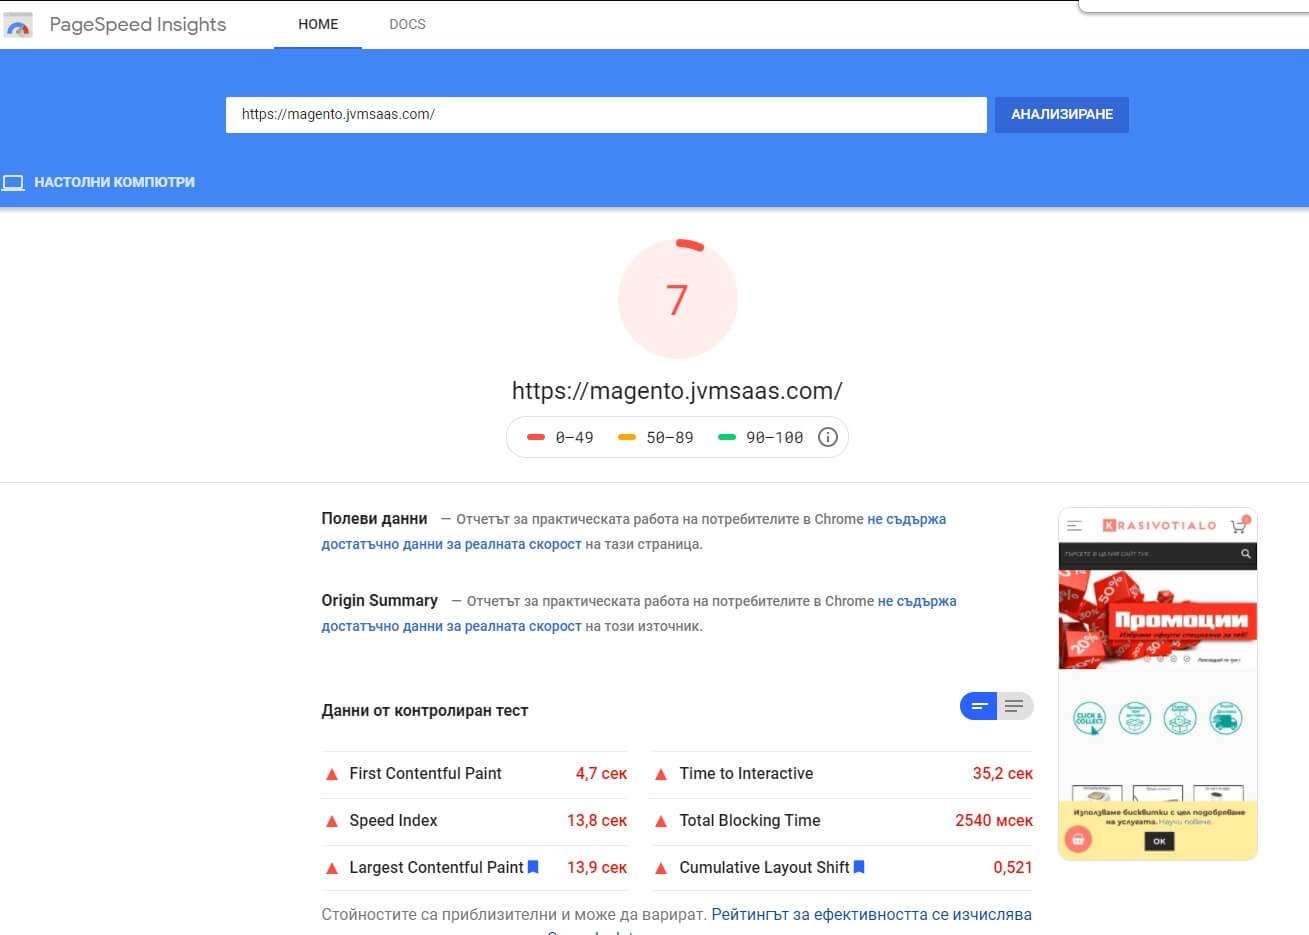Click the Cumulative Layout Shift bookmark icon
This screenshot has height=935, width=1309.
(859, 867)
